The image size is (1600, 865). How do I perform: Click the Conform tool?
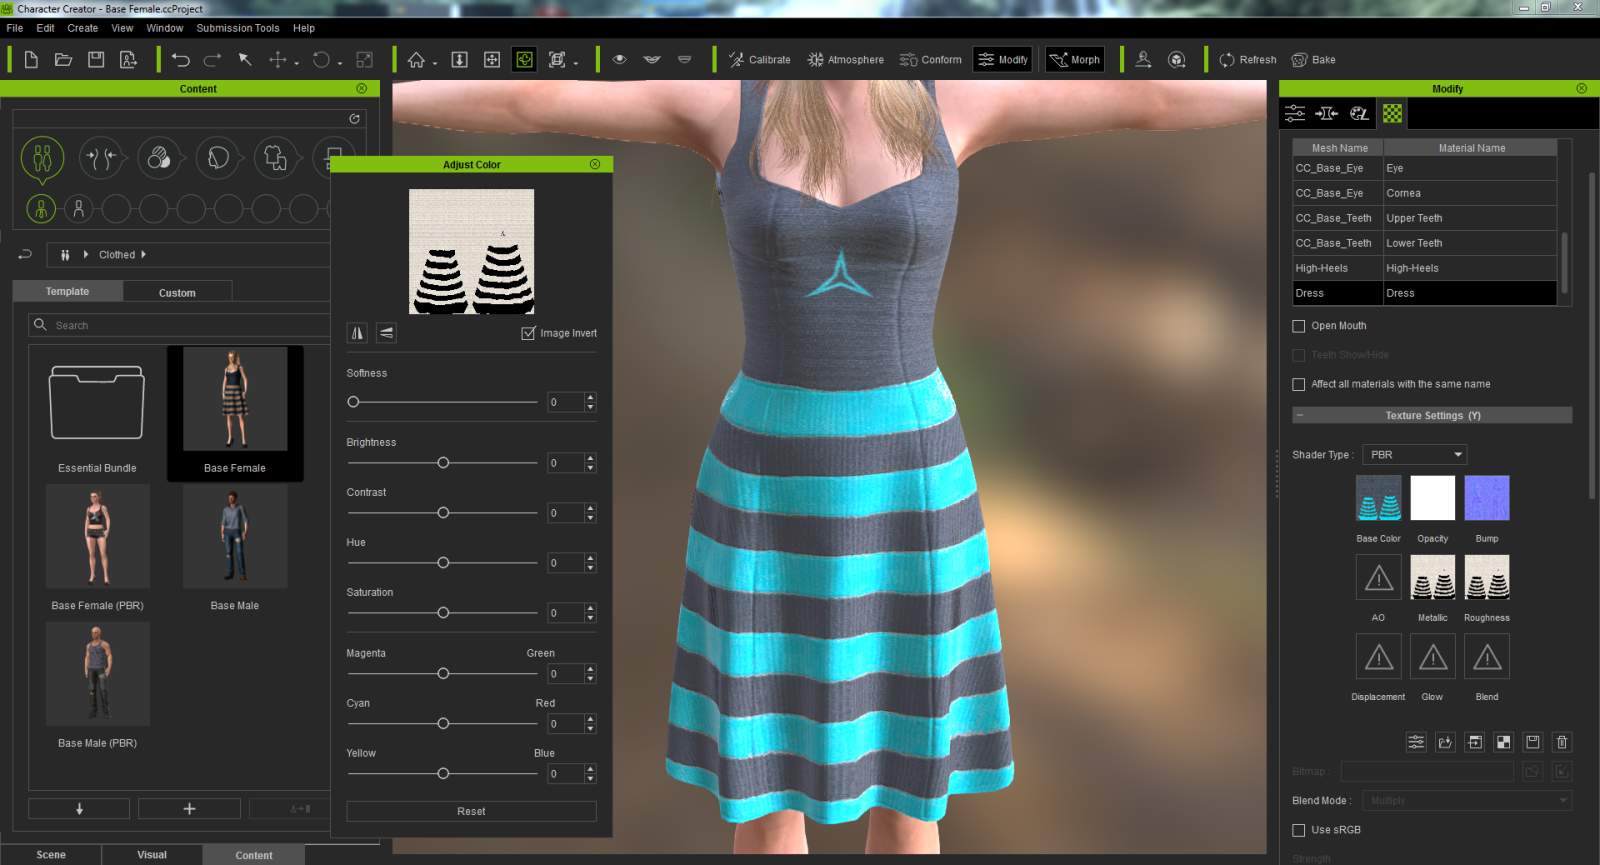click(x=930, y=60)
